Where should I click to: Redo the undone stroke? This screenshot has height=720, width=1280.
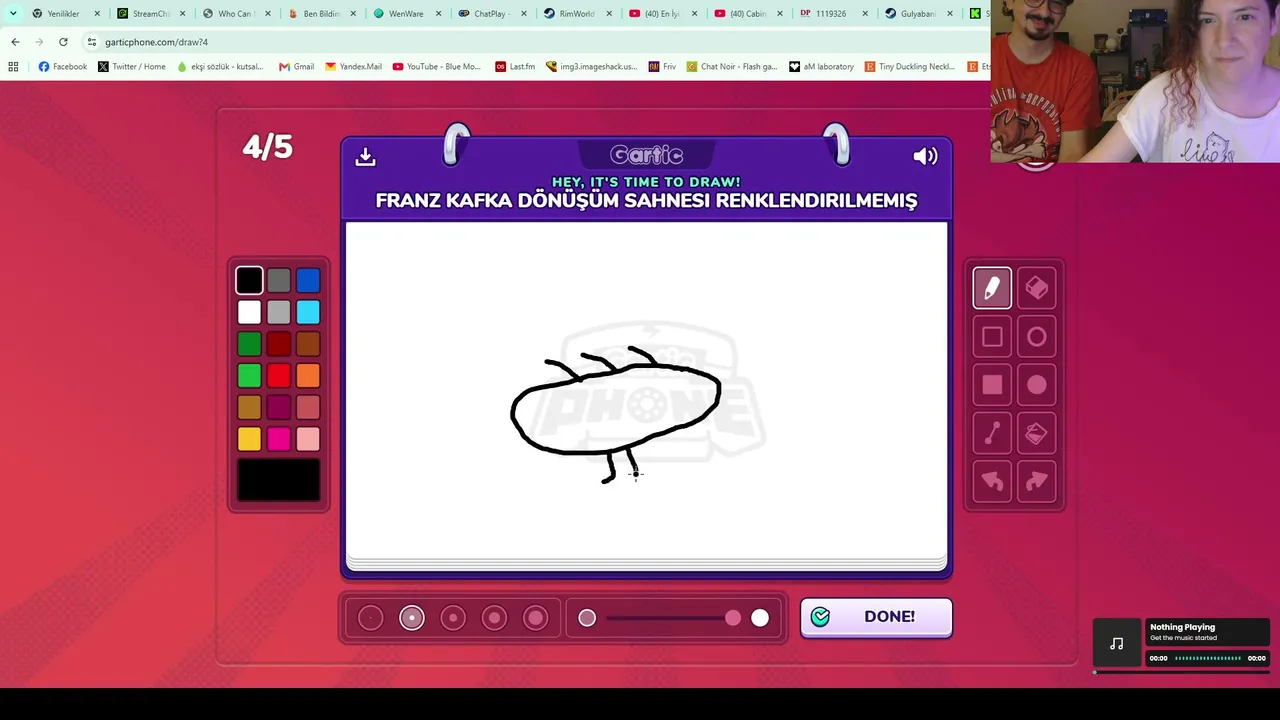(1036, 482)
